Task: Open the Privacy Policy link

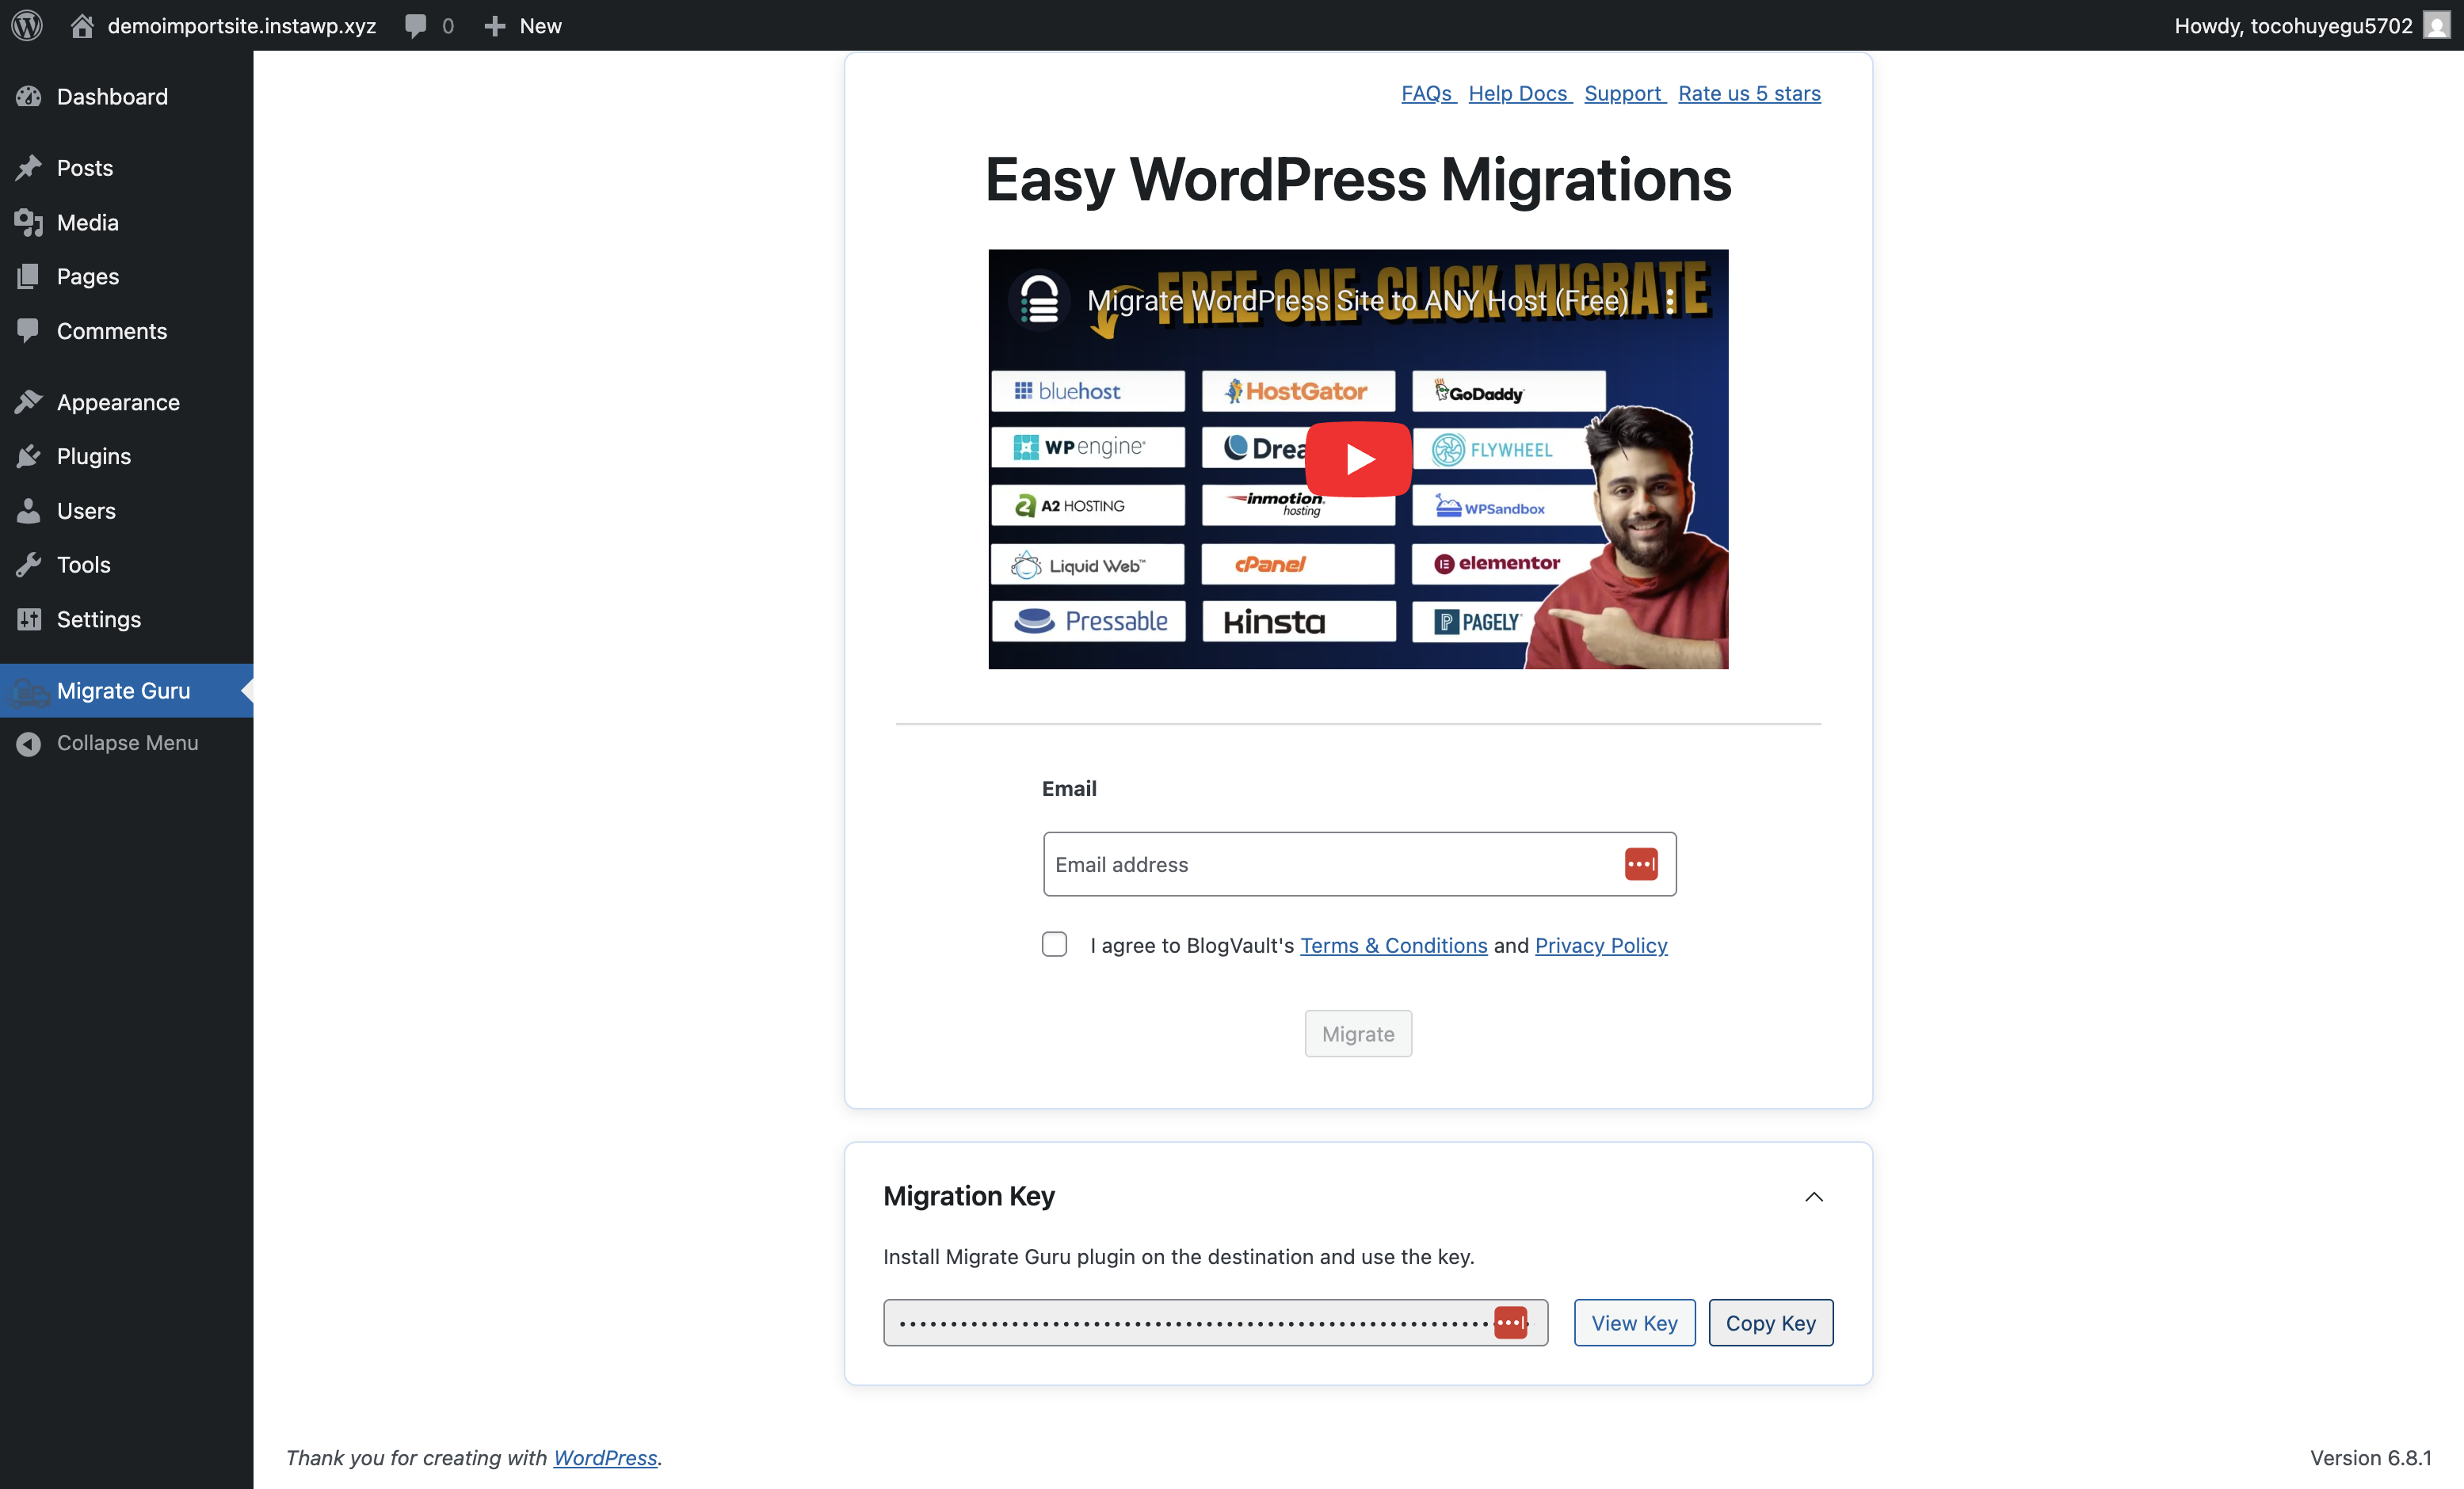Action: (x=1601, y=945)
